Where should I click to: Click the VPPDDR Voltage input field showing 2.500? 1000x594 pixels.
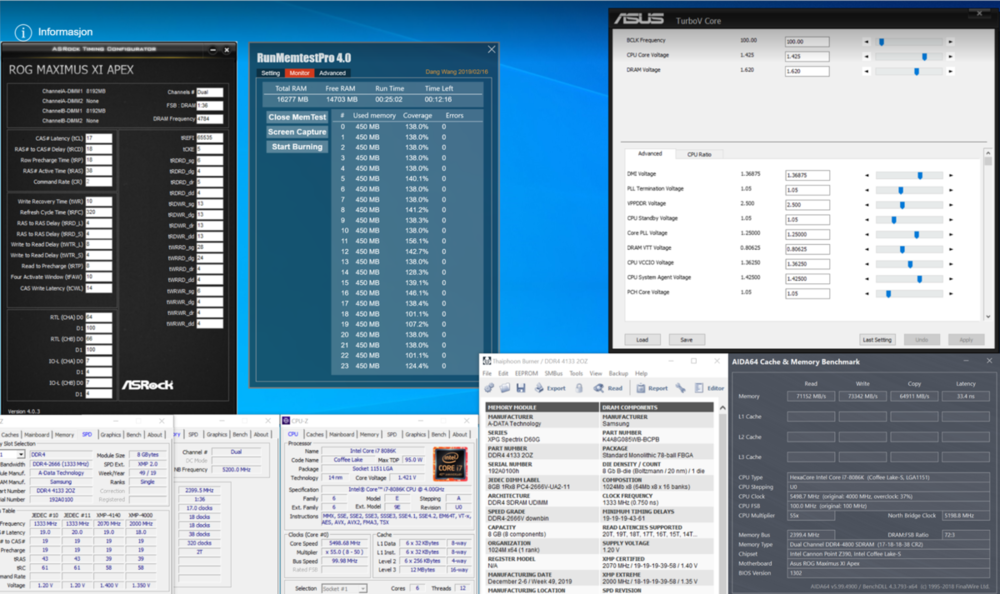pos(807,205)
